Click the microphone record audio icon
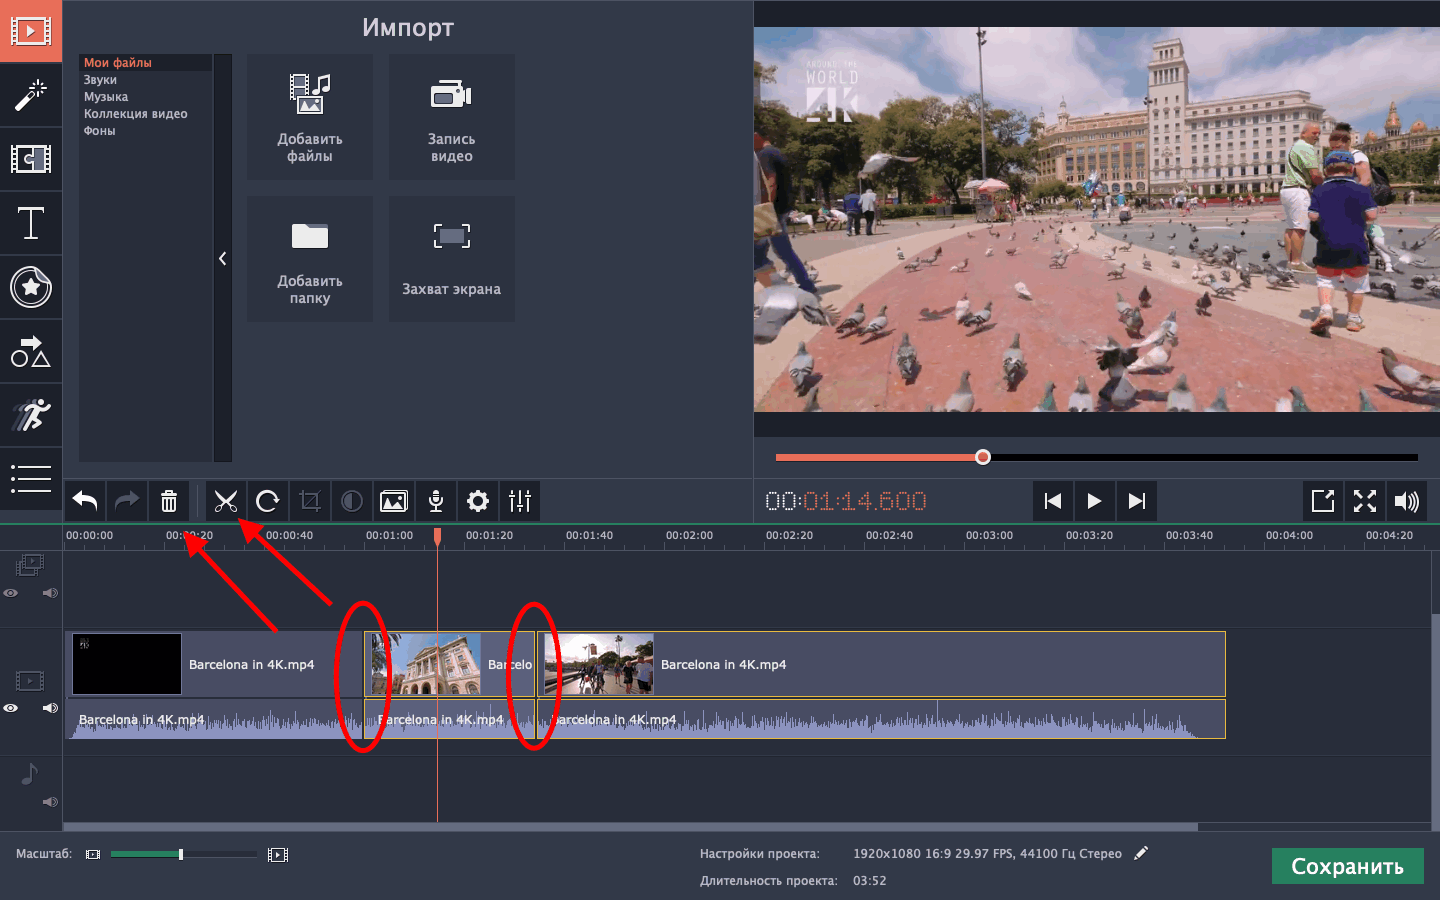Screen dimensions: 1440x900 (436, 501)
